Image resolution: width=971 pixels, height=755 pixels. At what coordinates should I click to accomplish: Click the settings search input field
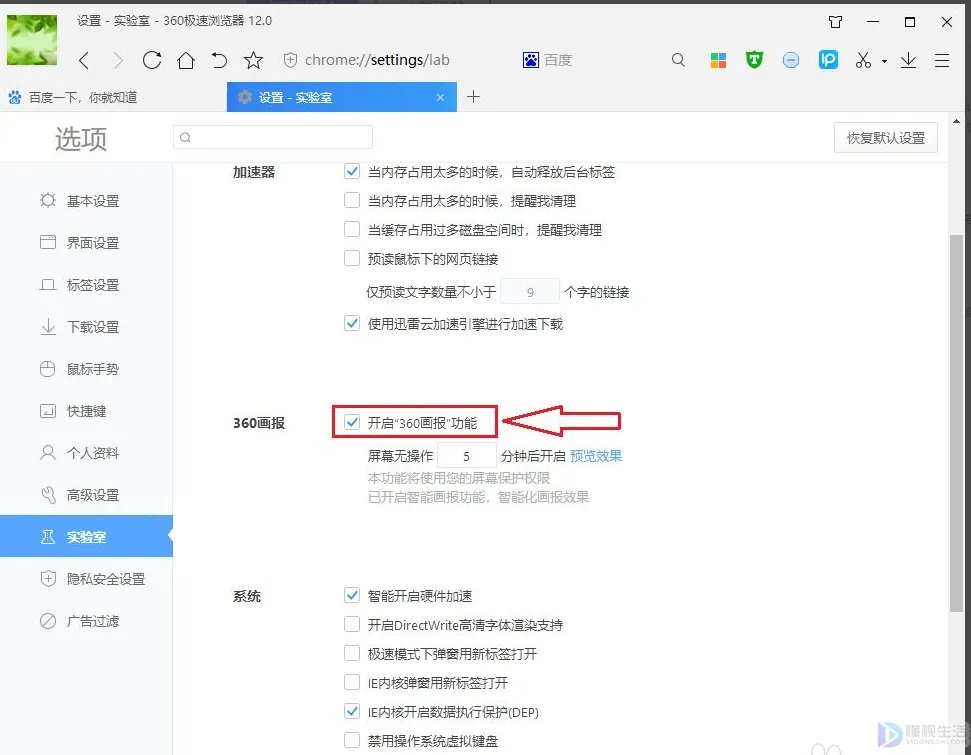point(273,137)
